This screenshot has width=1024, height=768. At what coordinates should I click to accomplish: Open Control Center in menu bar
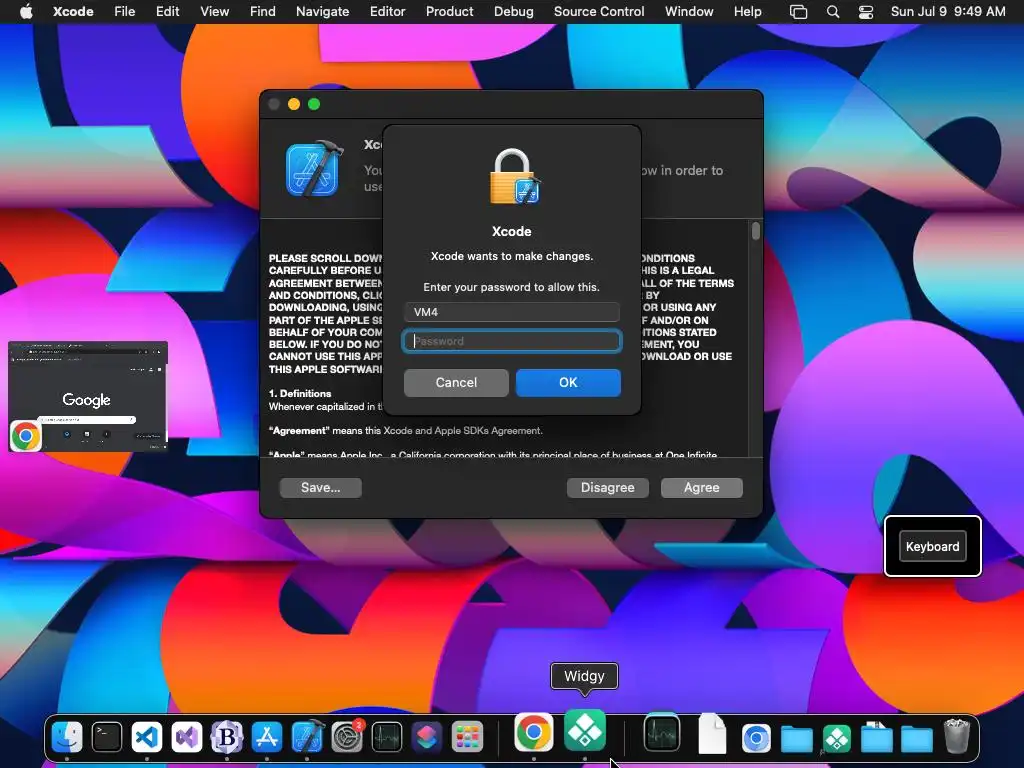pos(866,12)
